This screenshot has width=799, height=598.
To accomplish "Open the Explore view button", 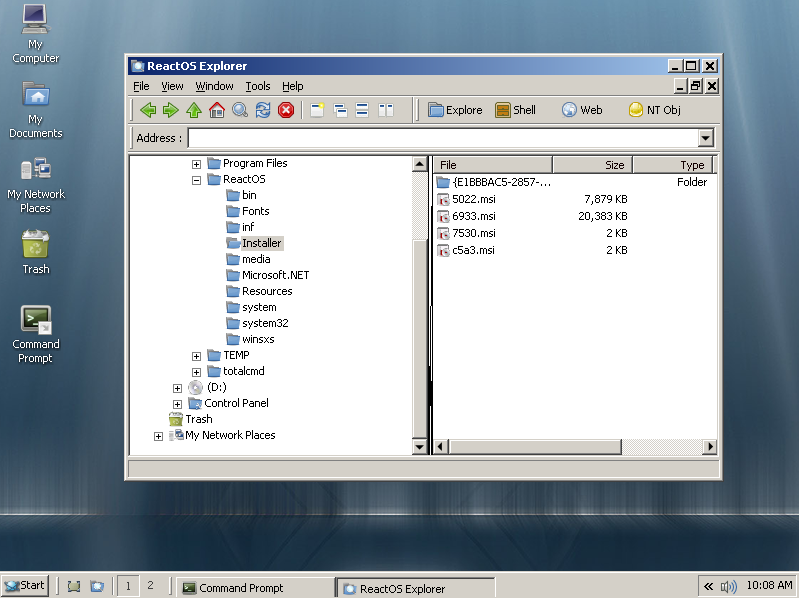I will [x=455, y=110].
